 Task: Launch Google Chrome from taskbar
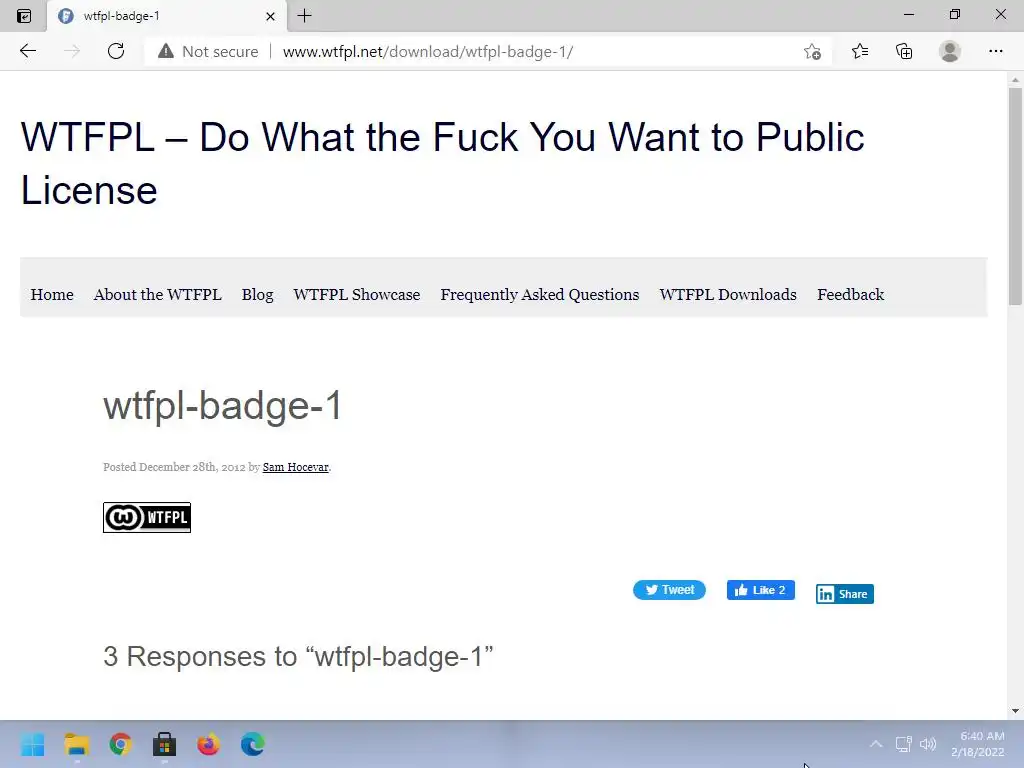click(120, 744)
